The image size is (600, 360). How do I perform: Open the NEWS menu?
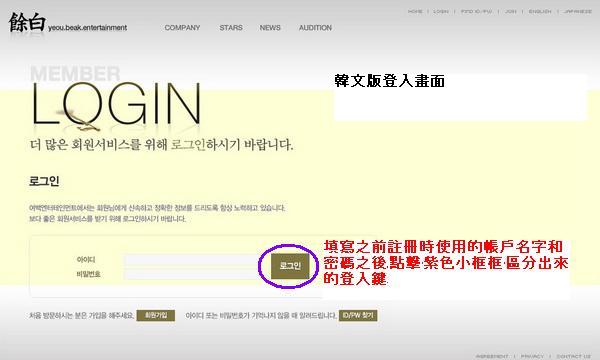click(x=270, y=28)
